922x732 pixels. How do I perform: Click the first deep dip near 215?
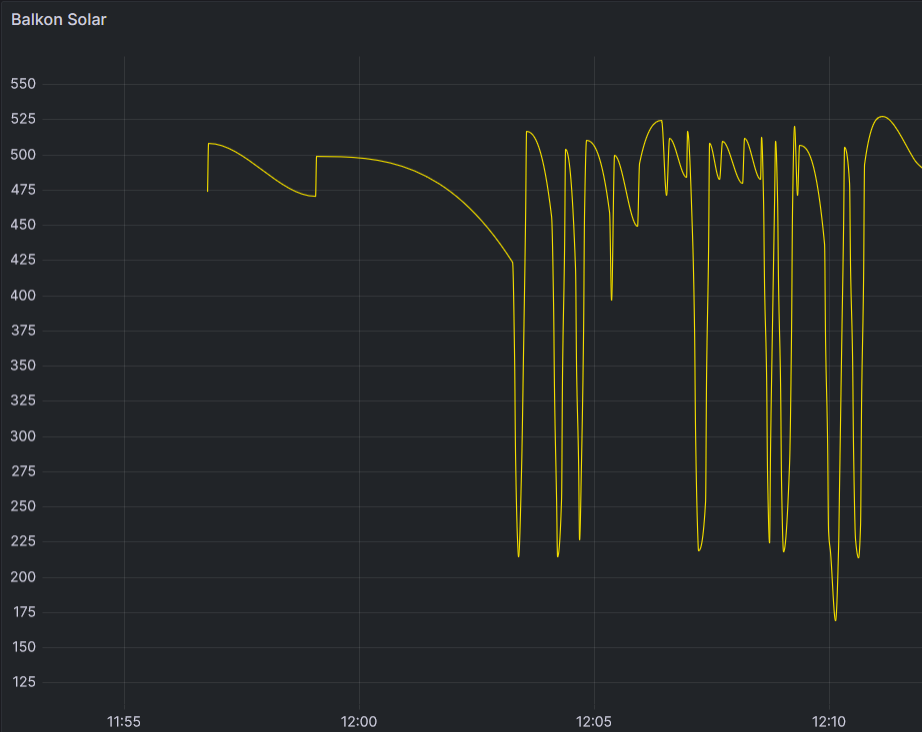(519, 556)
